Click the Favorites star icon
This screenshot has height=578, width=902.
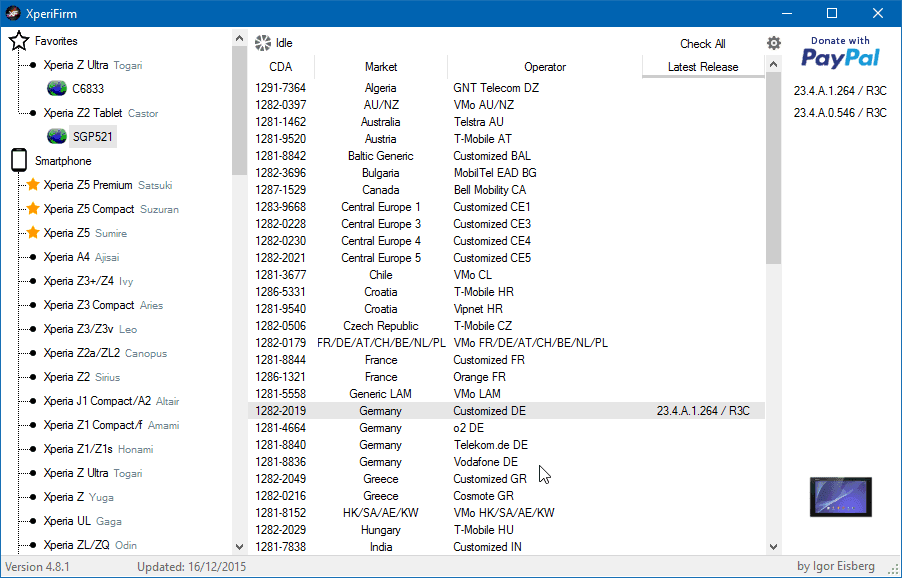(x=19, y=41)
